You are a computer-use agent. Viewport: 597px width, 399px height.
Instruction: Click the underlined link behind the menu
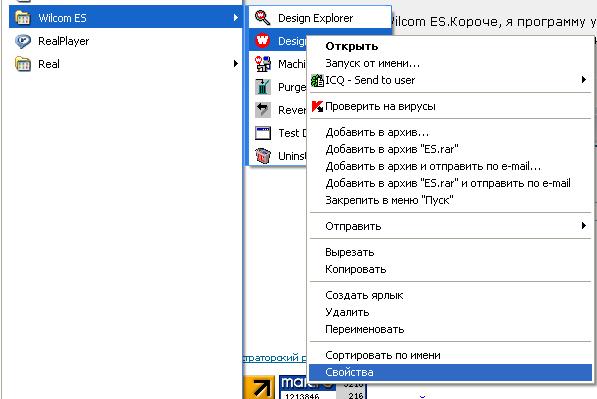275,358
